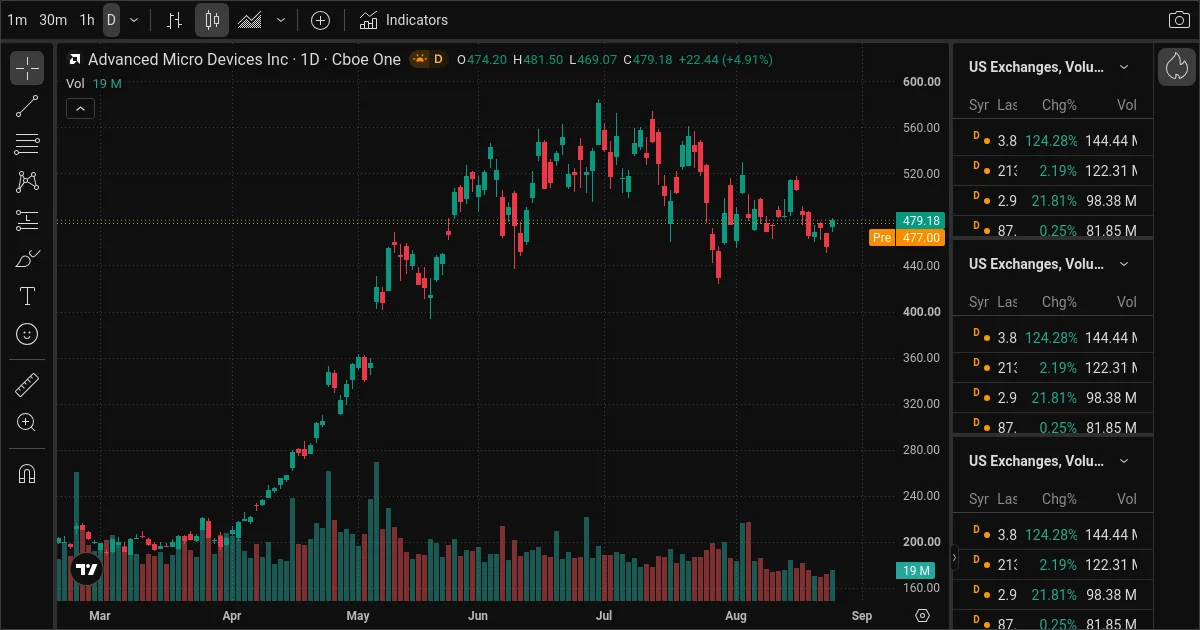
Task: Select the Fibonacci retracement tool
Action: point(27,144)
